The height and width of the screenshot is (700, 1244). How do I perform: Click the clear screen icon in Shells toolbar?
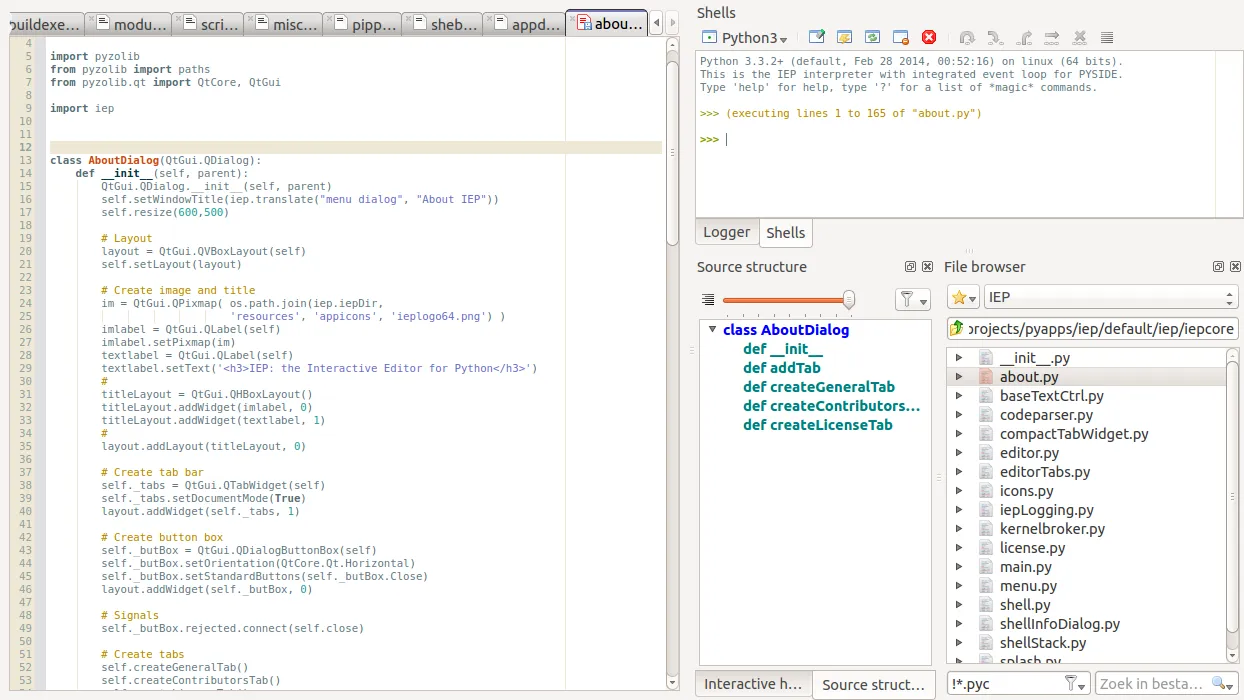(817, 38)
